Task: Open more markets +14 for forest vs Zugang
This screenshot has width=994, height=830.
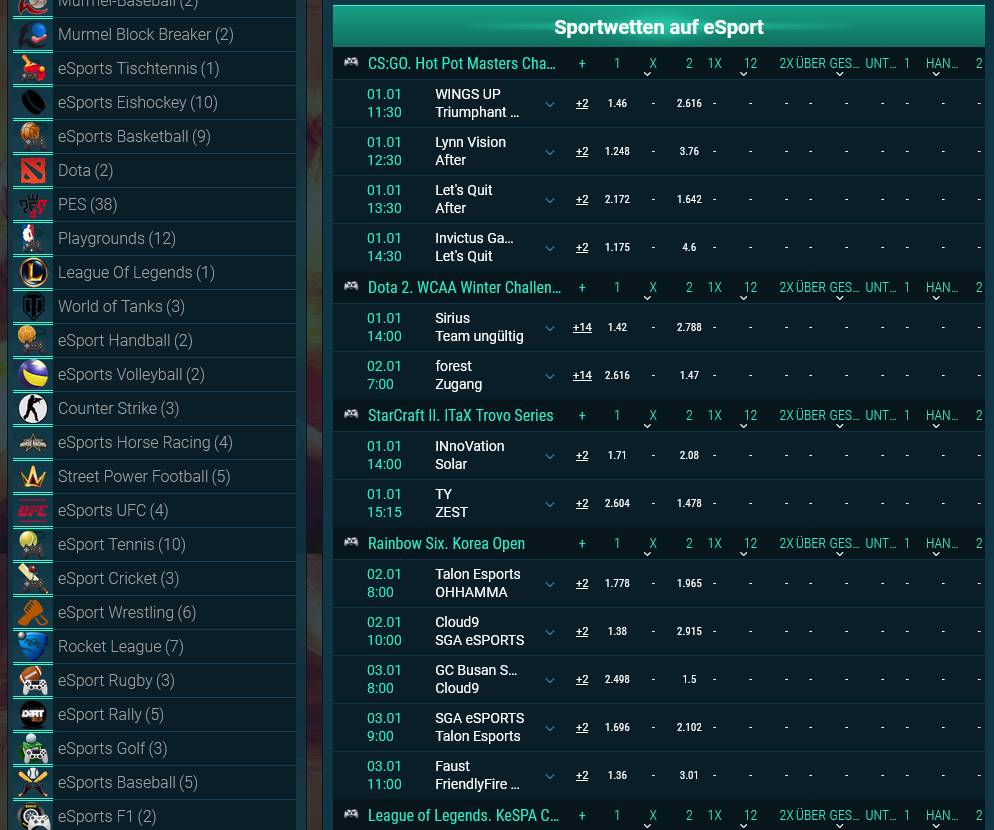Action: pyautogui.click(x=582, y=375)
